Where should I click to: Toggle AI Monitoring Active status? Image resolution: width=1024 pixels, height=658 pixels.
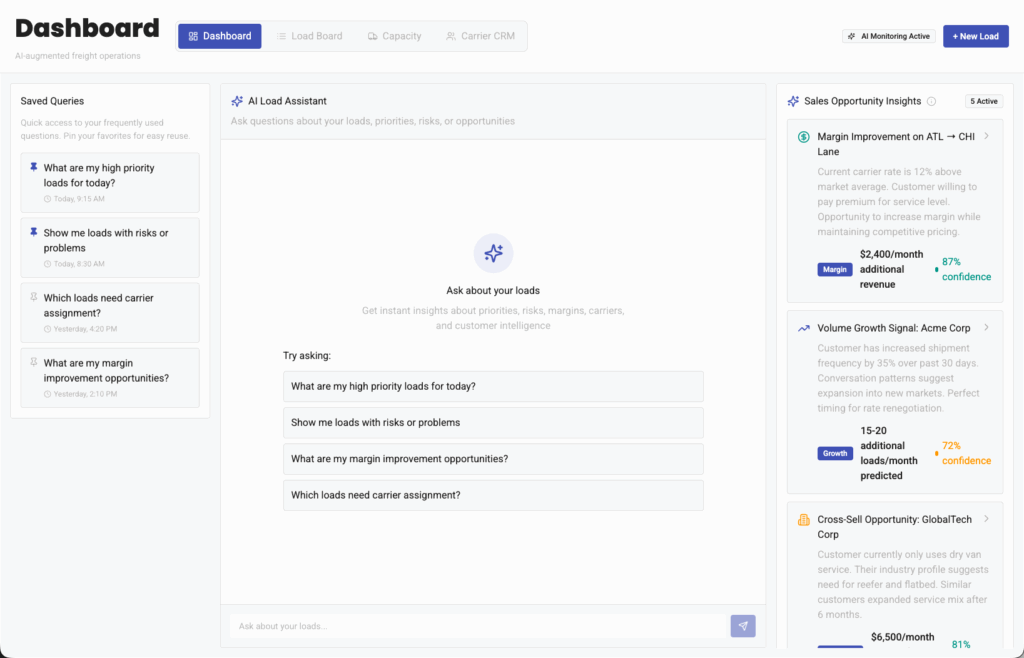click(888, 35)
